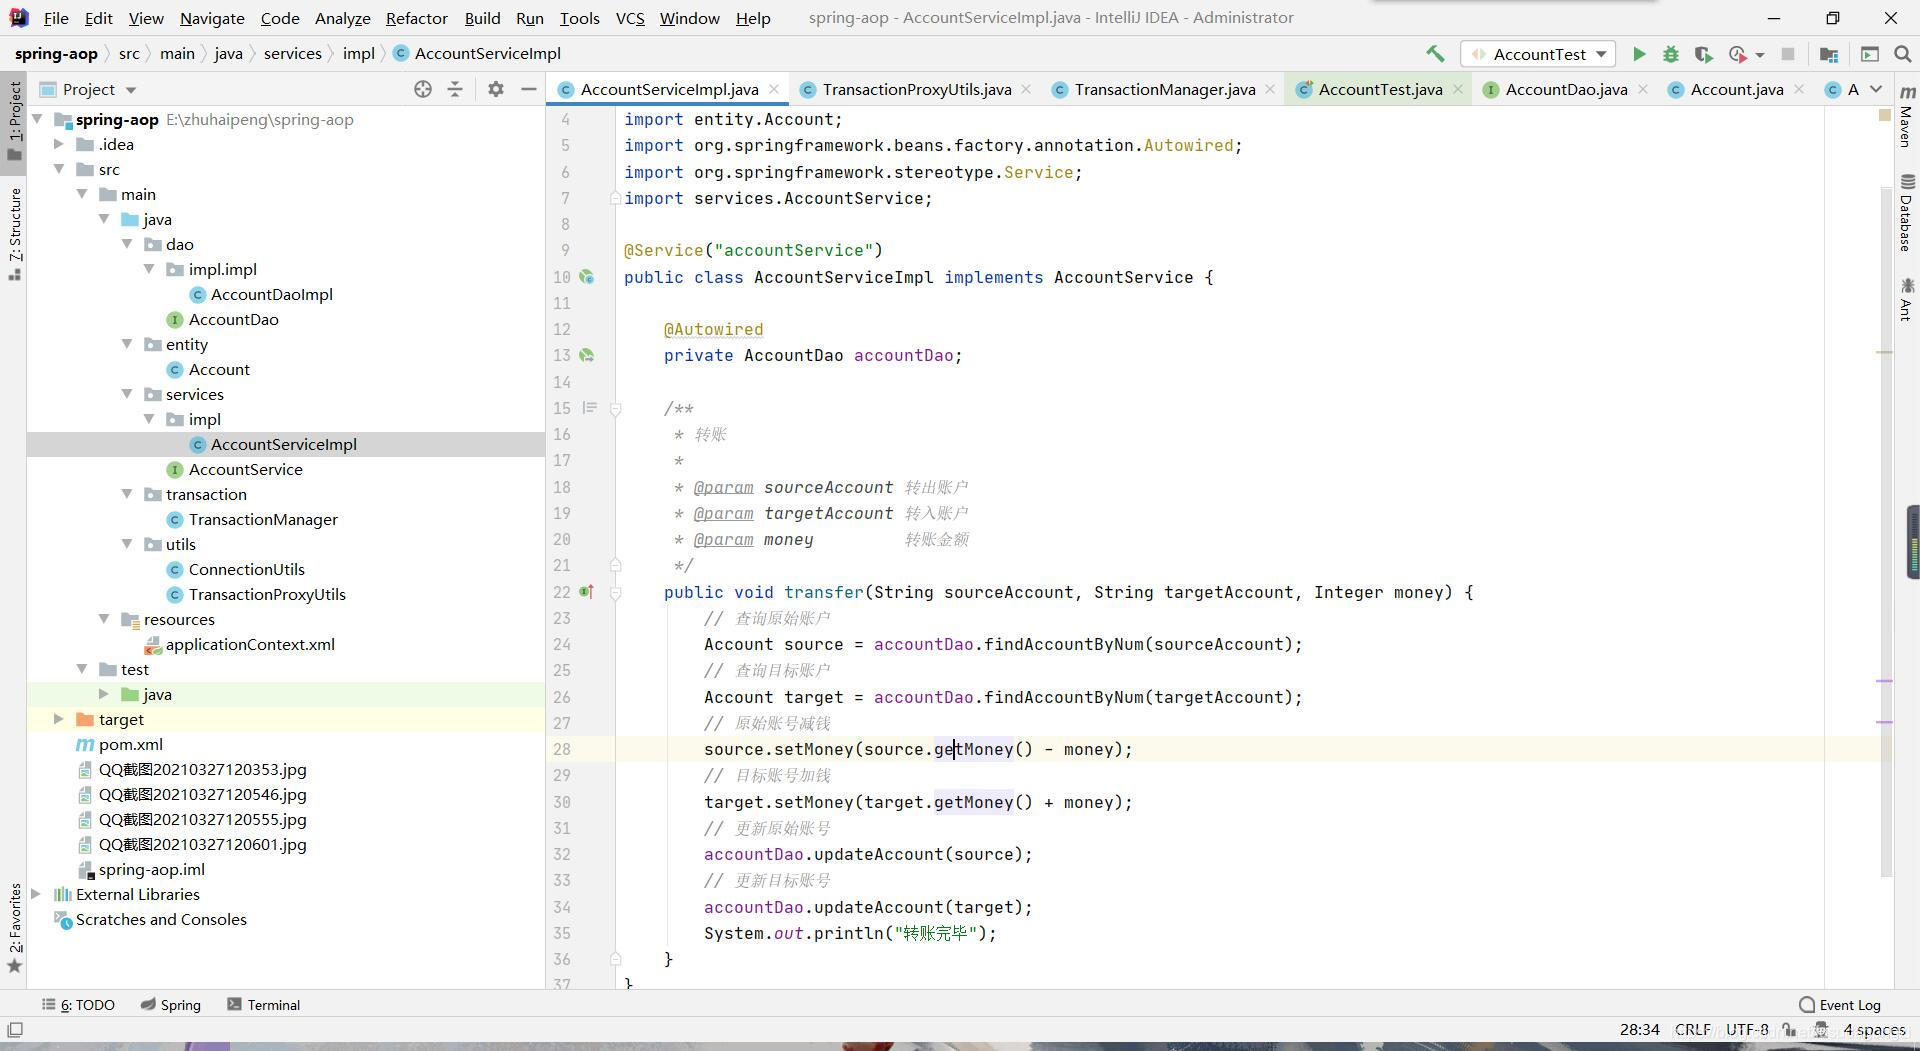Open the Refactor menu
Viewport: 1920px width, 1051px height.
point(416,18)
